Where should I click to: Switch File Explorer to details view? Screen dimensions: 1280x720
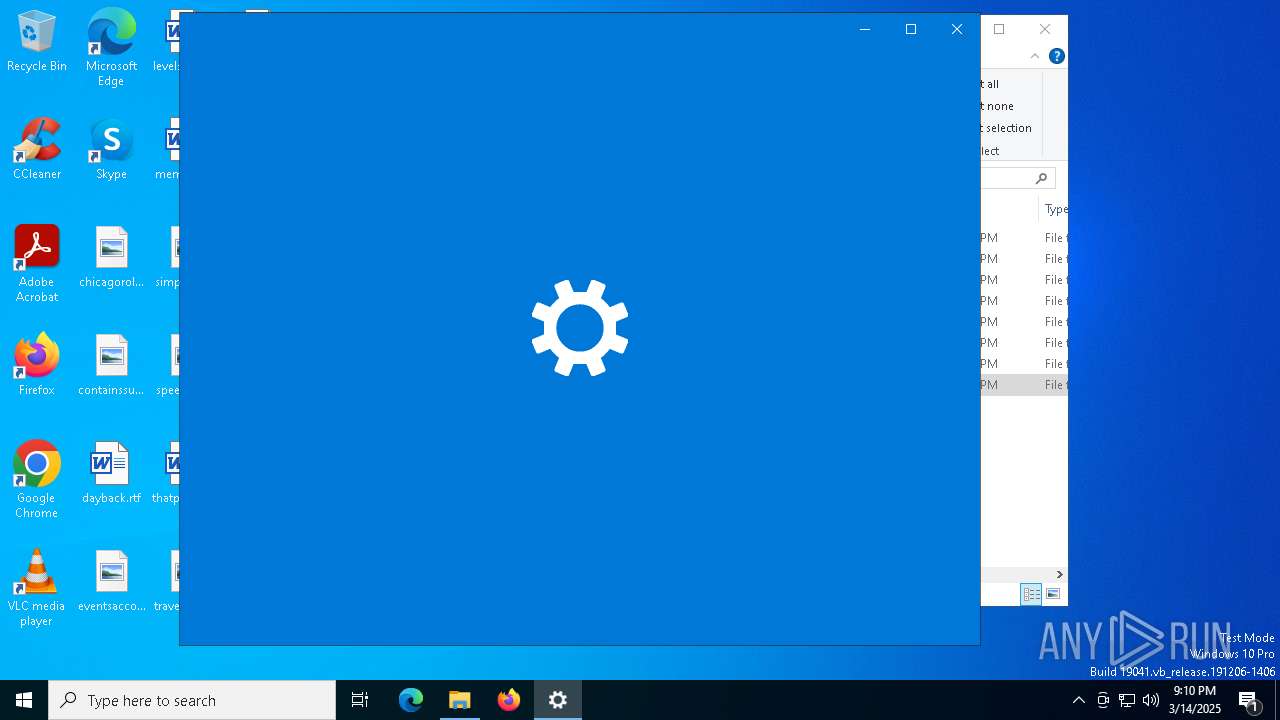tap(1031, 594)
